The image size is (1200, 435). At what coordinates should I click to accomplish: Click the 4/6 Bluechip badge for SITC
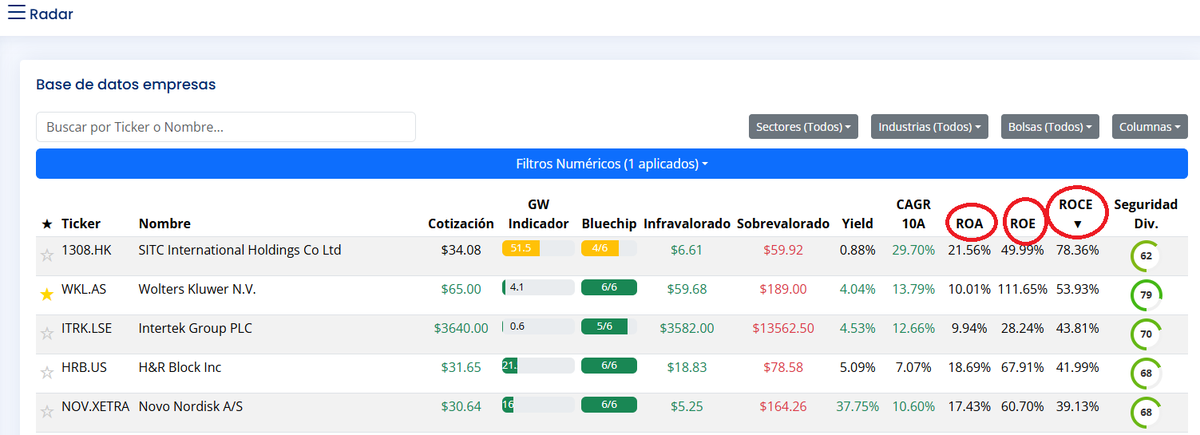click(x=608, y=248)
